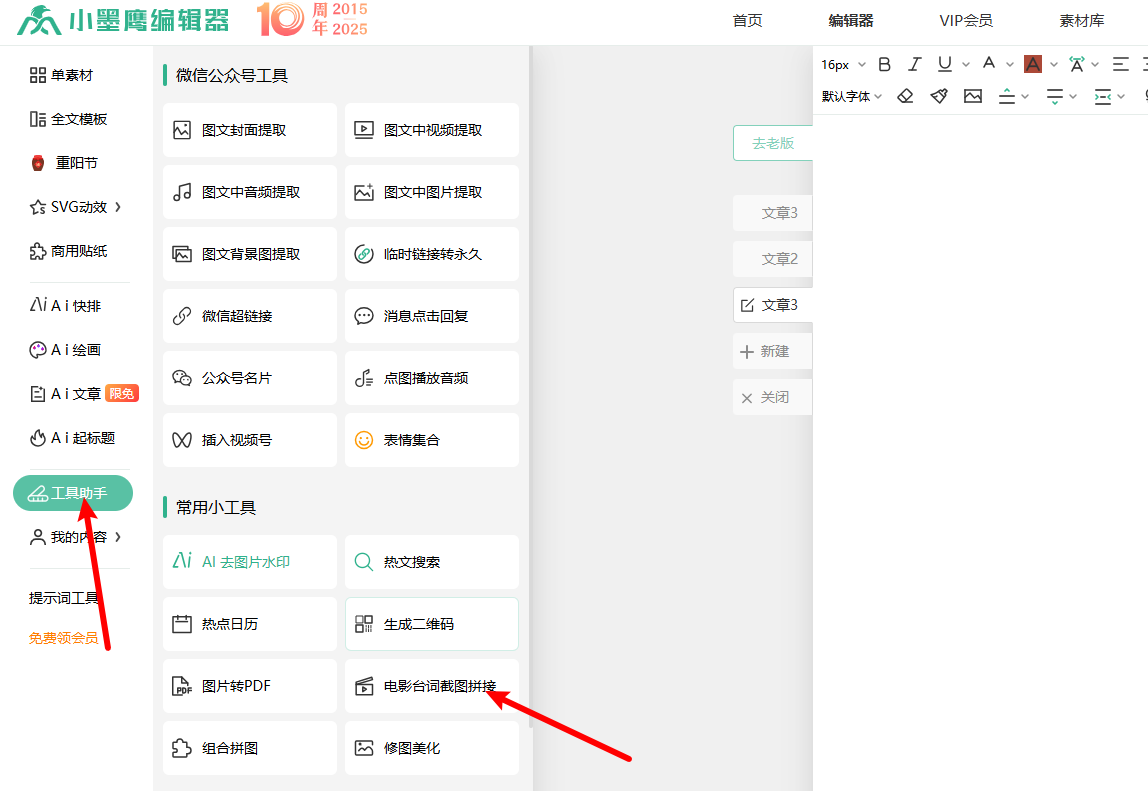This screenshot has width=1148, height=791.
Task: Expand the spacing-after-paragraph arrow
Action: point(1073,97)
